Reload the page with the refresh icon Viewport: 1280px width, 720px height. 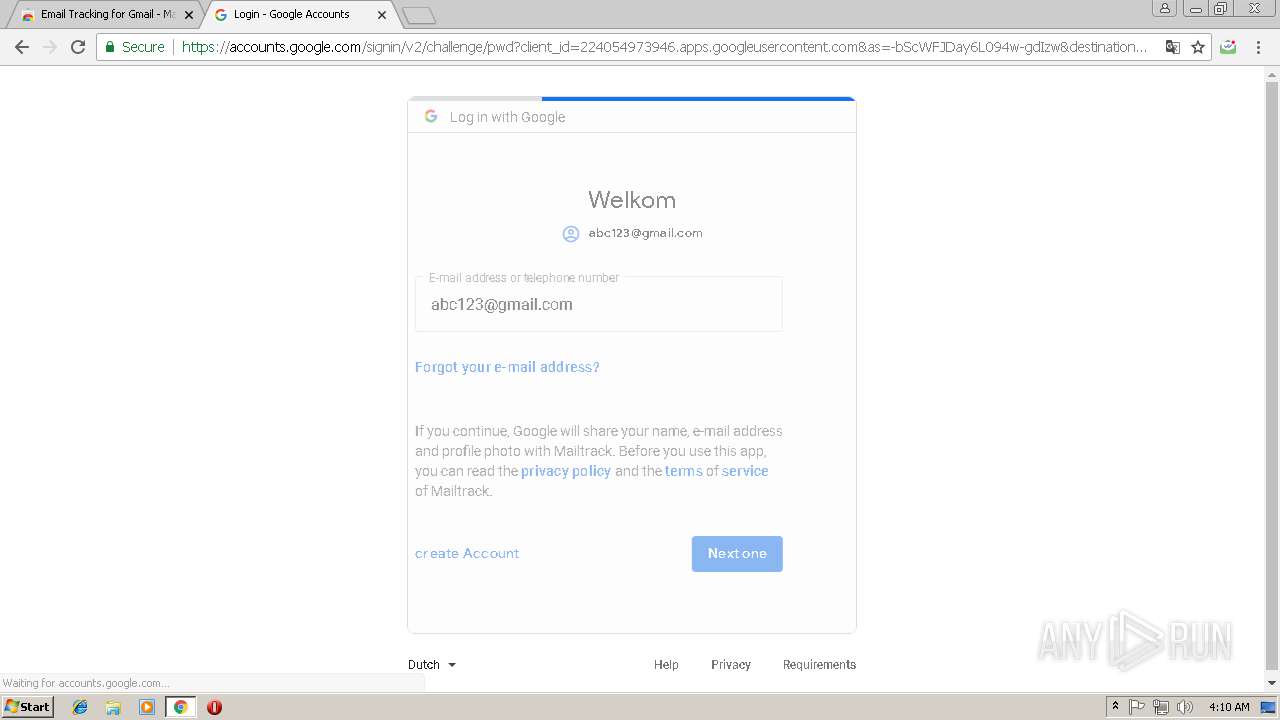(78, 47)
